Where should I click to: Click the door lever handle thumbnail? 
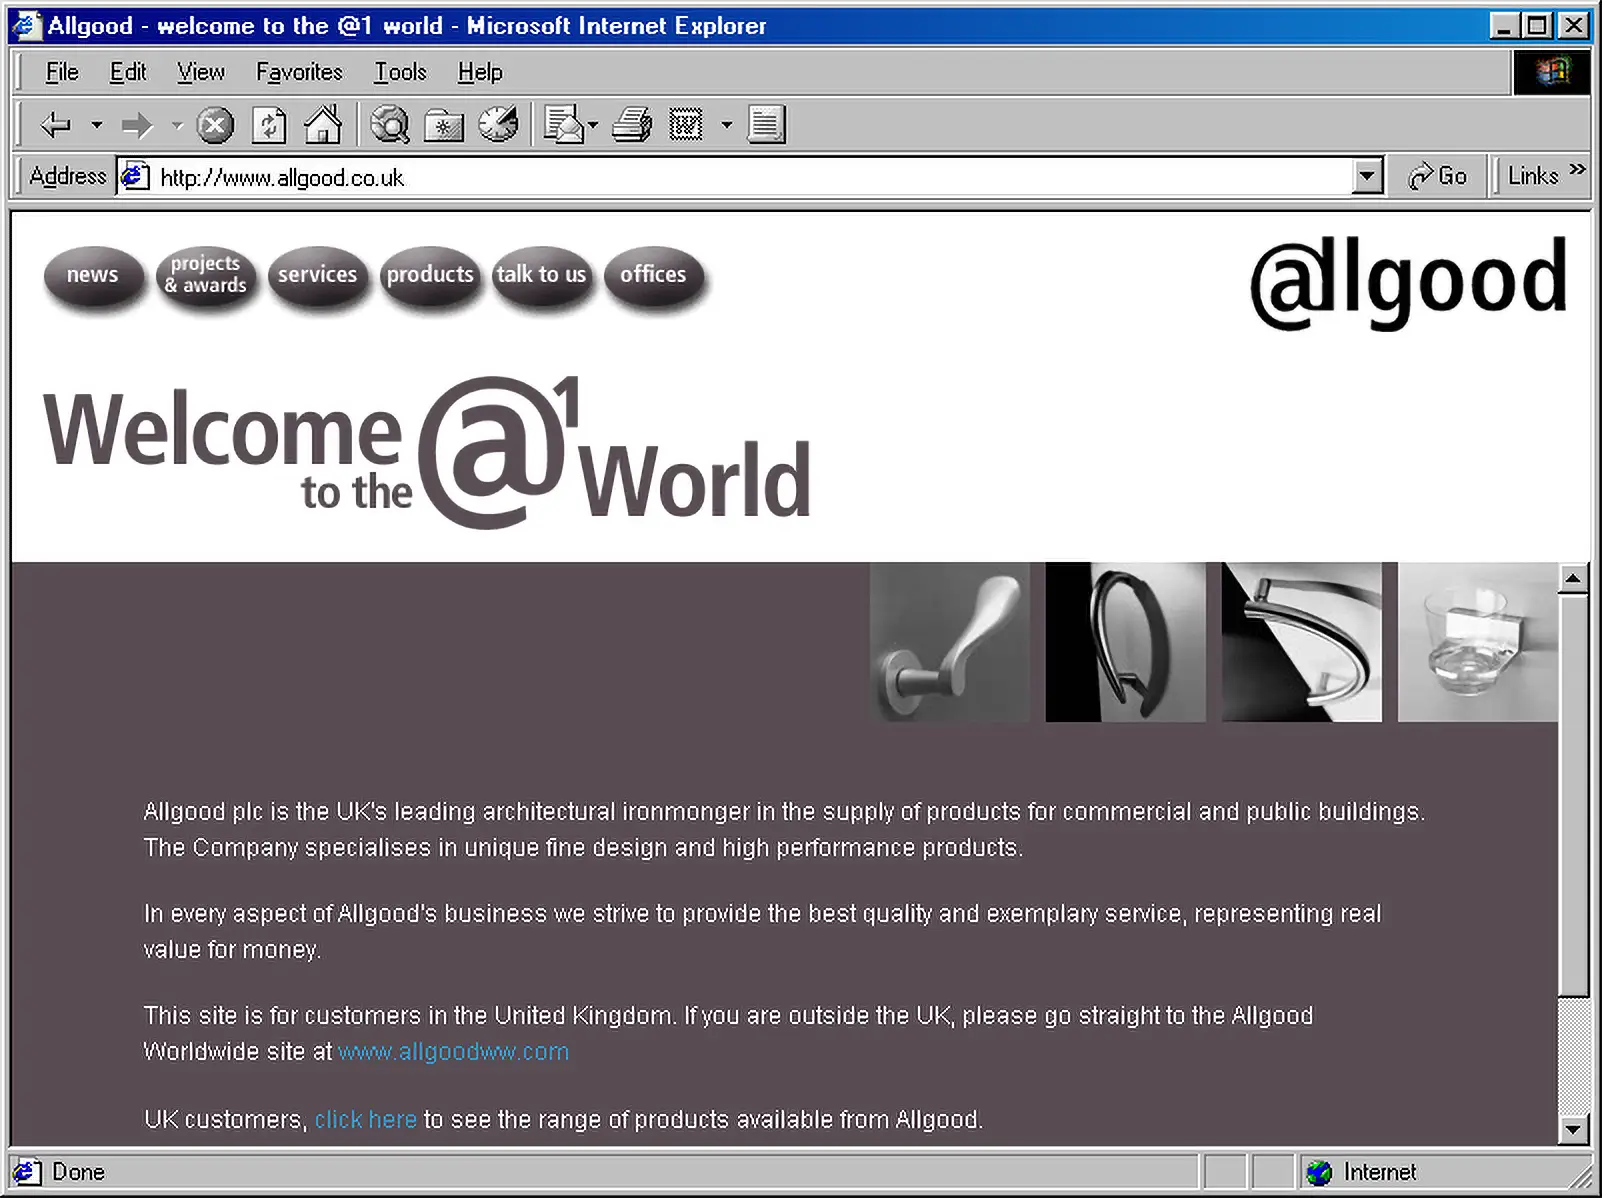pos(950,642)
